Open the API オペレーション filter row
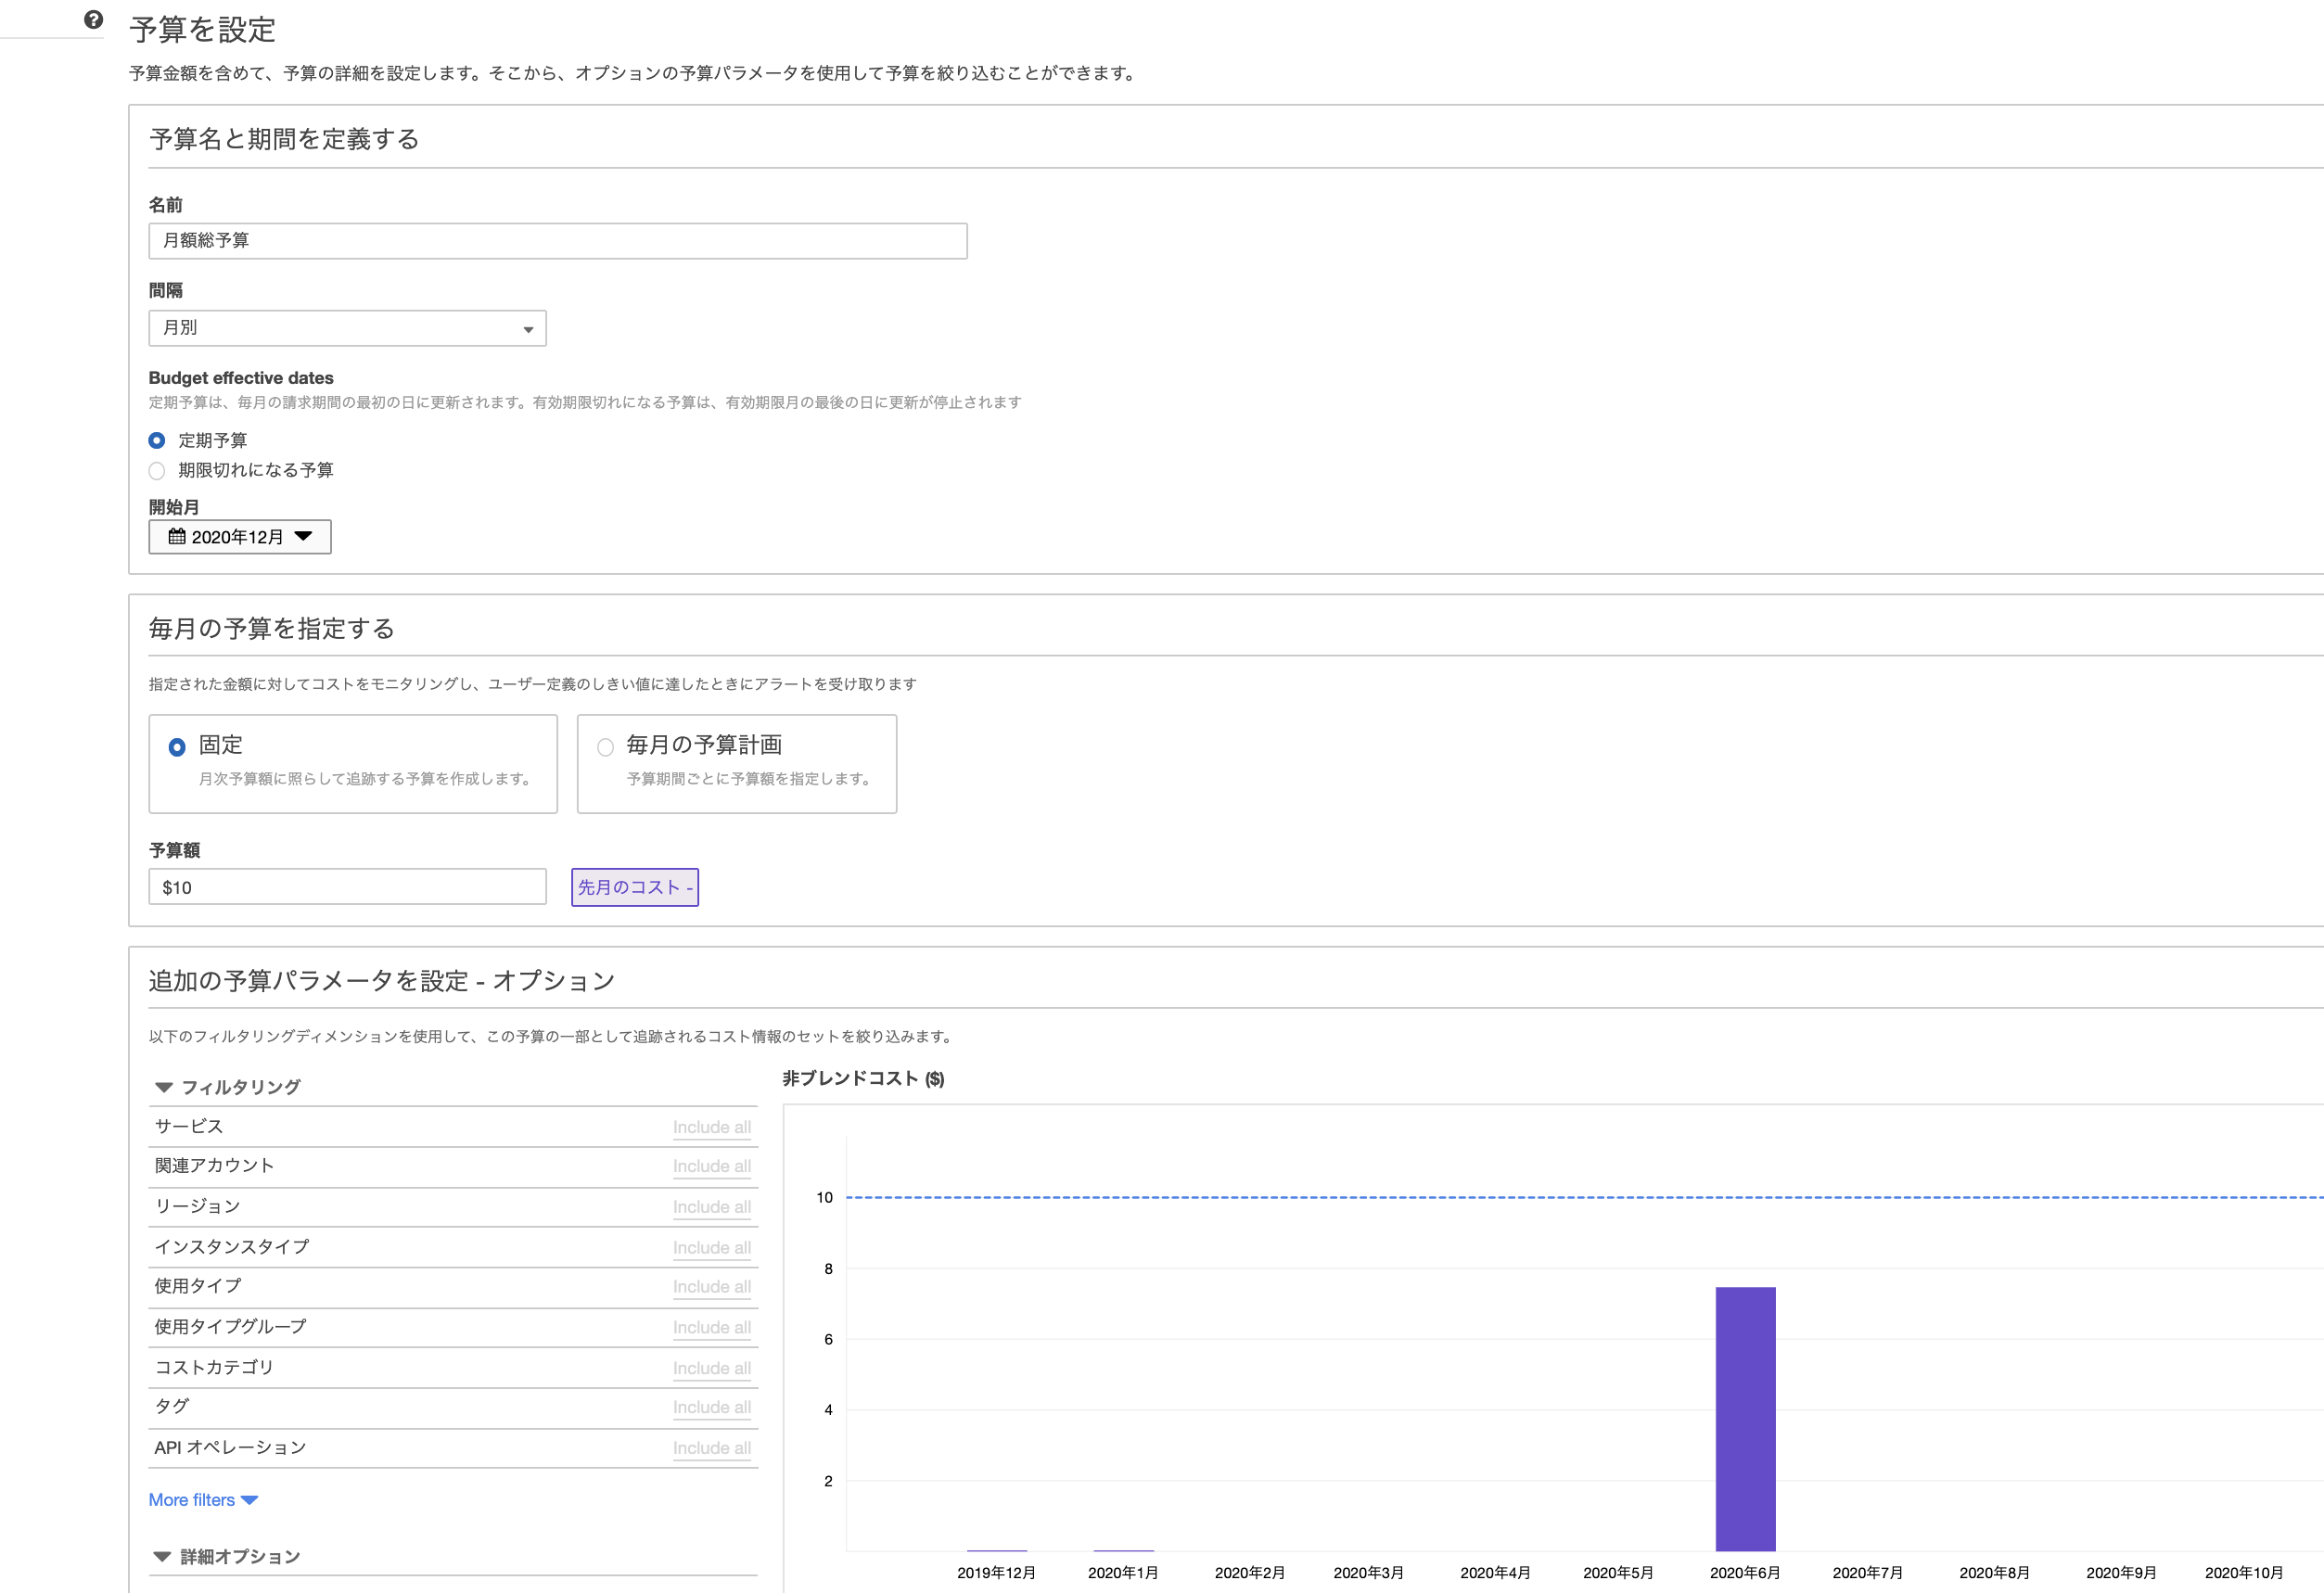This screenshot has width=2324, height=1593. coord(230,1447)
